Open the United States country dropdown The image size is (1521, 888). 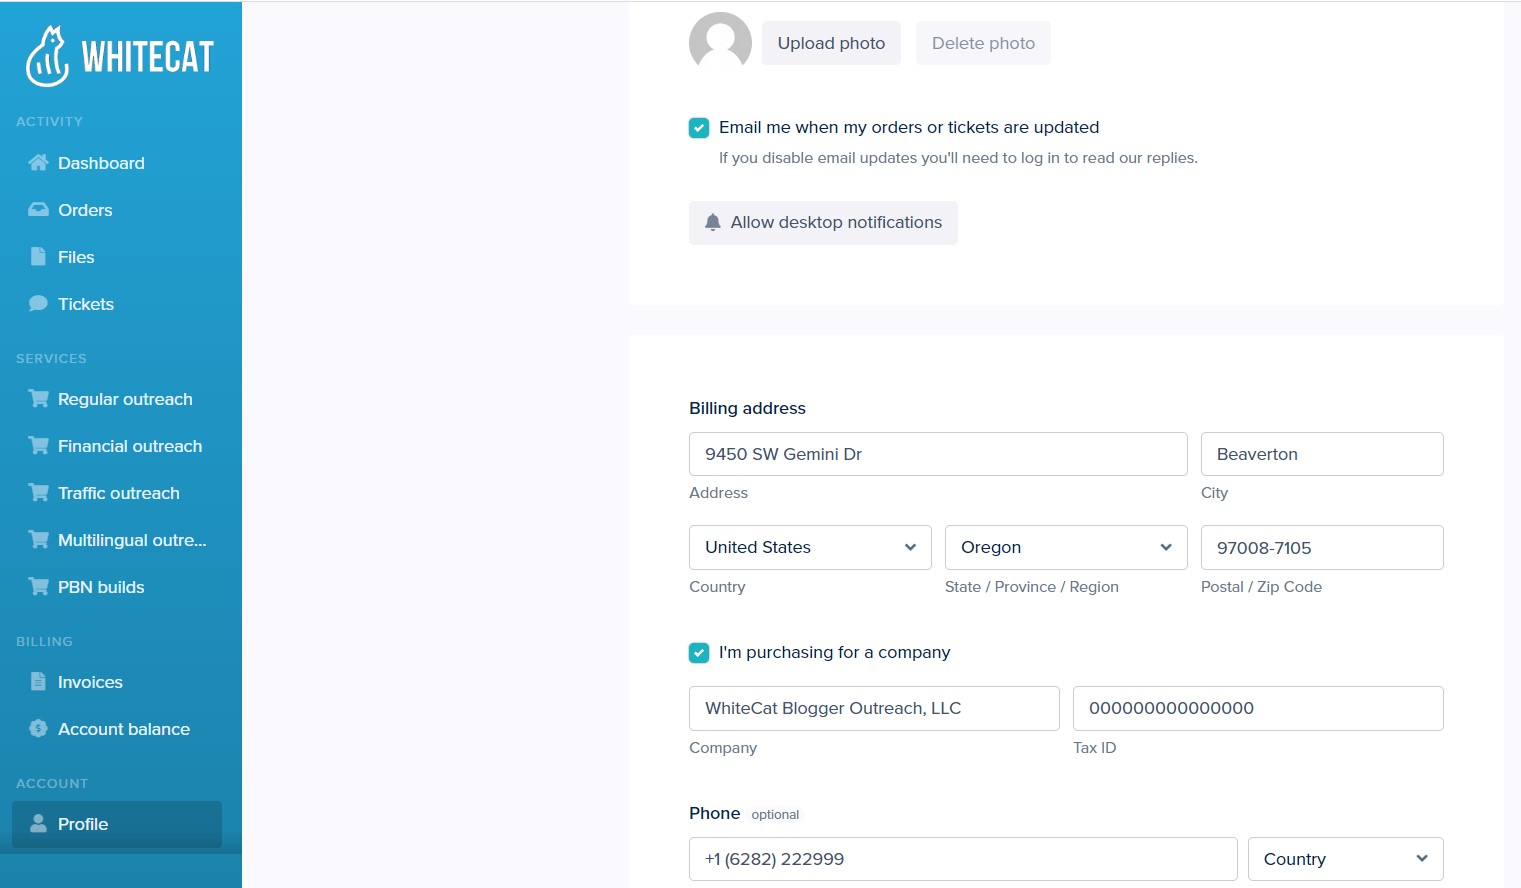[810, 548]
